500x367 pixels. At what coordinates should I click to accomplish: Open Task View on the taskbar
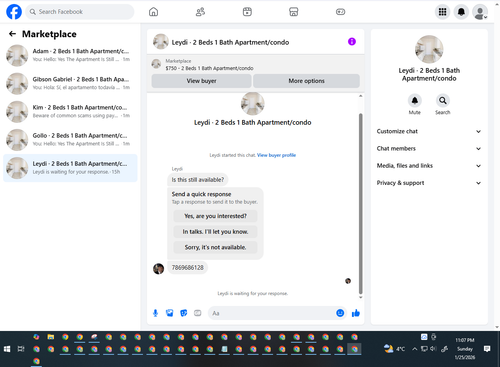pyautogui.click(x=21, y=349)
